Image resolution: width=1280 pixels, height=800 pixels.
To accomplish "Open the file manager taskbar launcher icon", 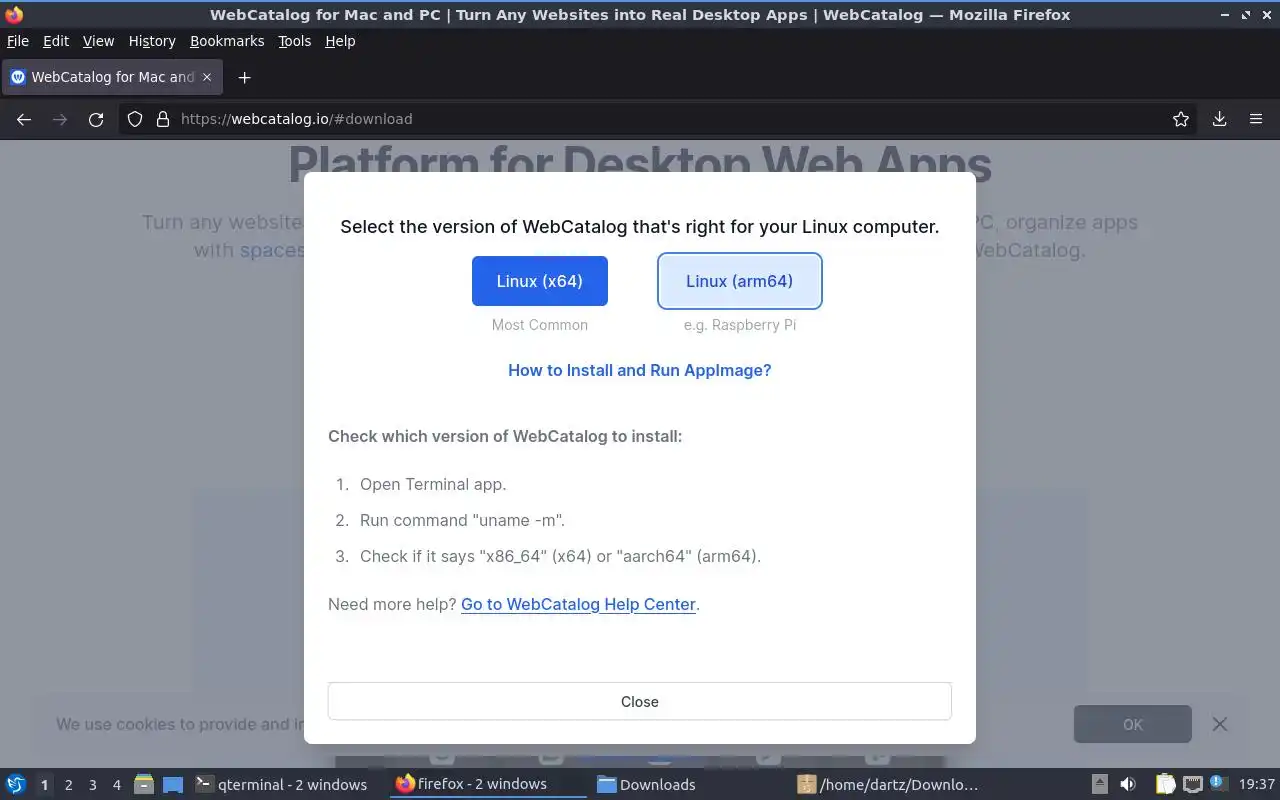I will (144, 785).
